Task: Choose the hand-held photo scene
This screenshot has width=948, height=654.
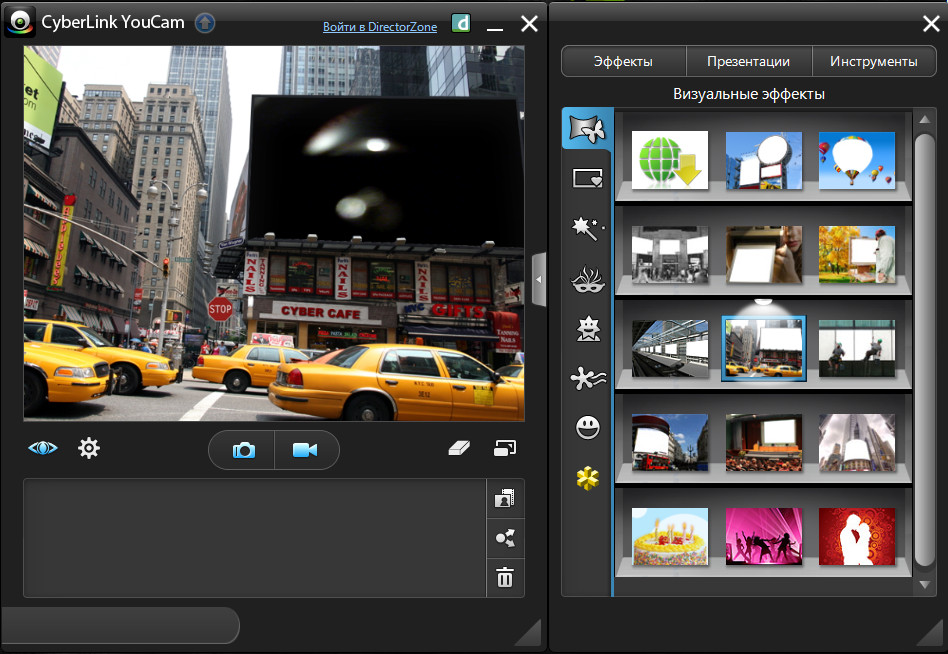Action: pos(764,254)
